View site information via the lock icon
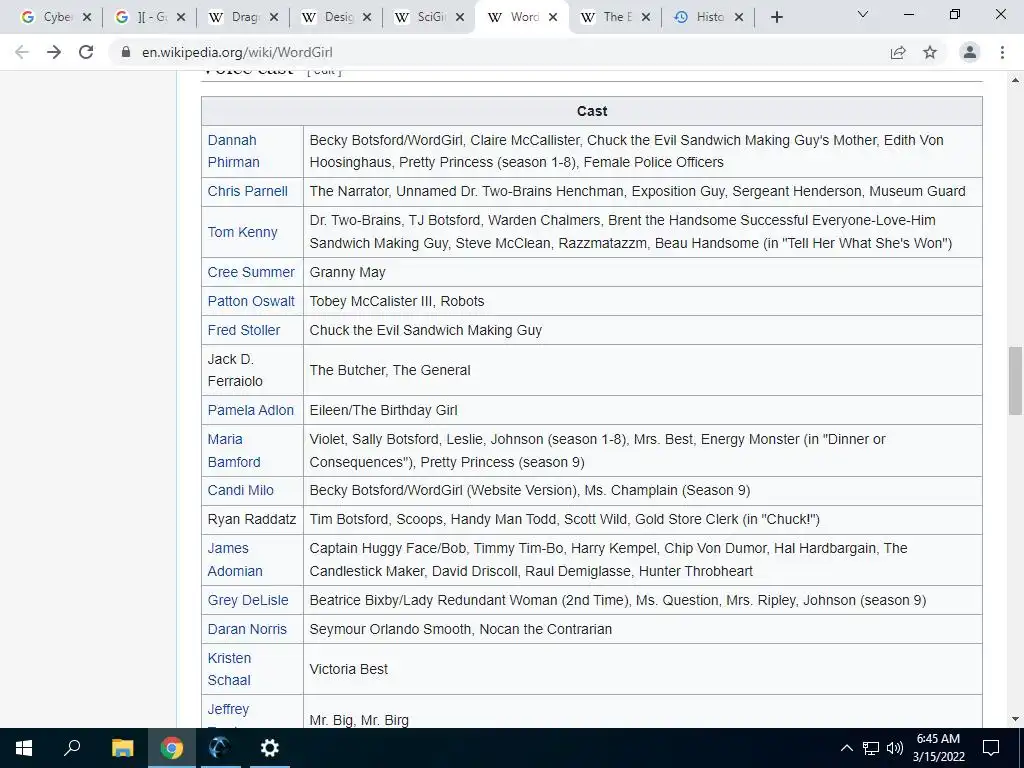The image size is (1024, 768). pos(126,52)
